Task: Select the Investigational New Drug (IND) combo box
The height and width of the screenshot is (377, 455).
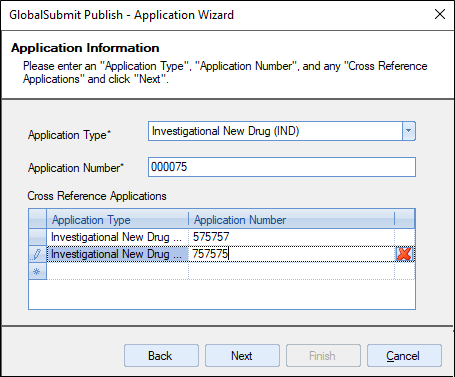Action: 282,131
